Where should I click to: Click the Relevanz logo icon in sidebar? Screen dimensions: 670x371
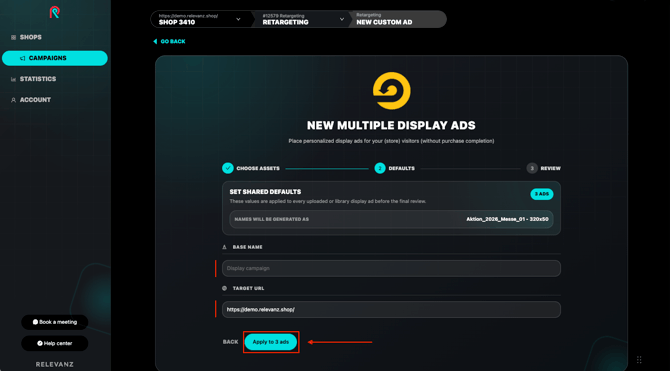(x=55, y=12)
